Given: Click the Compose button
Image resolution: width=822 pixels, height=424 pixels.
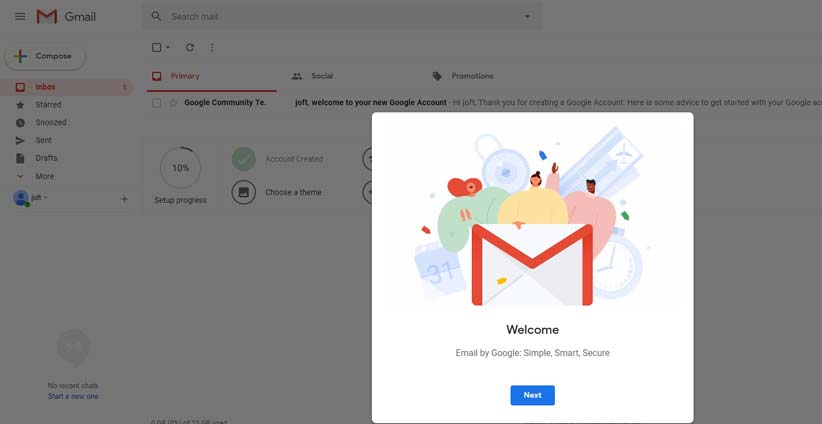Looking at the screenshot, I should [x=45, y=56].
